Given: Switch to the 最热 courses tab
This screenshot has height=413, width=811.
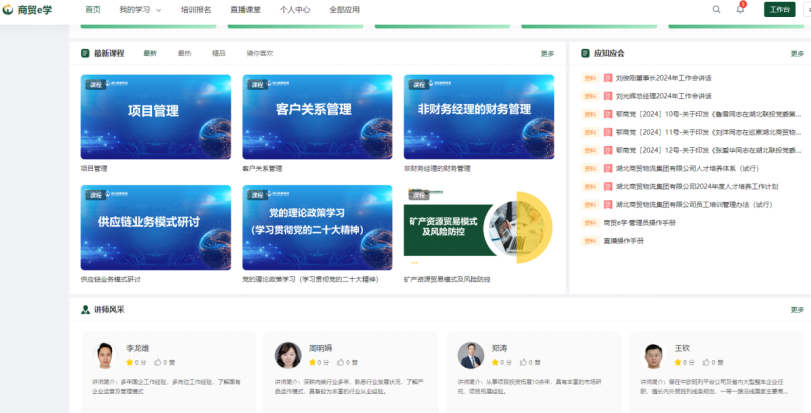Looking at the screenshot, I should 184,53.
